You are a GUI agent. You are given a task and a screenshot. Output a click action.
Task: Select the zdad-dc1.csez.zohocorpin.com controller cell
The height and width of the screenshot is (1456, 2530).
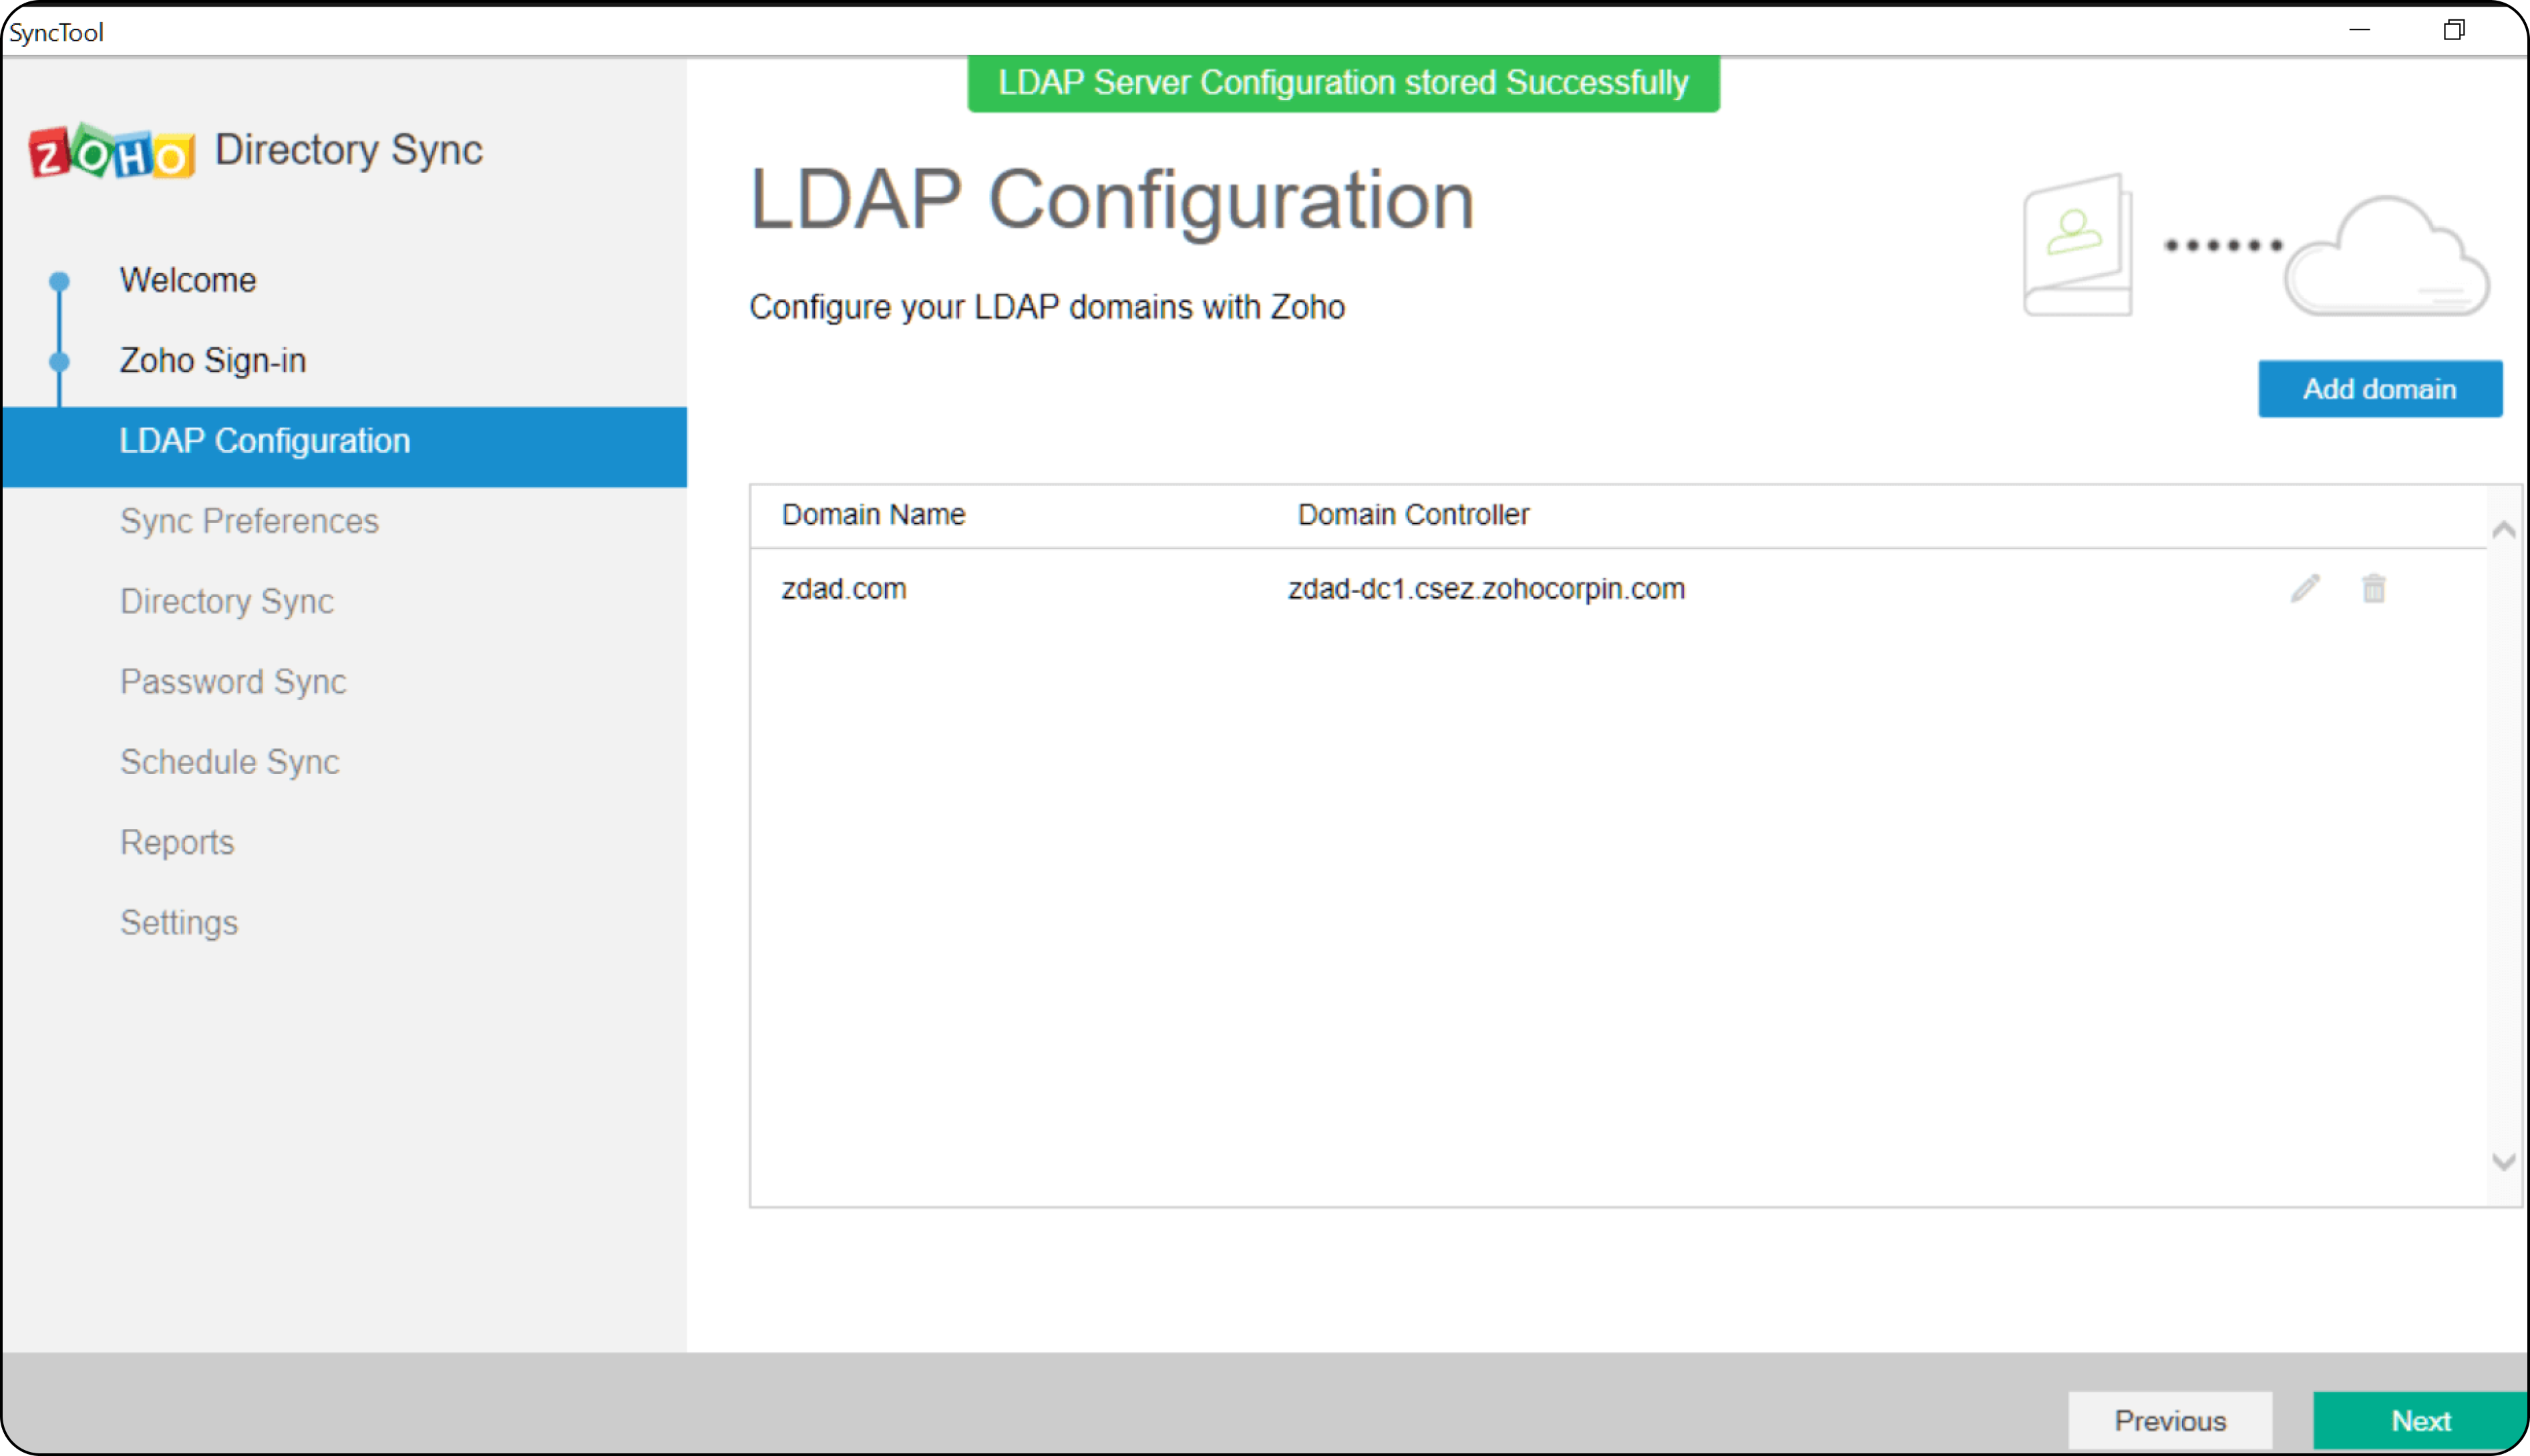pos(1486,588)
